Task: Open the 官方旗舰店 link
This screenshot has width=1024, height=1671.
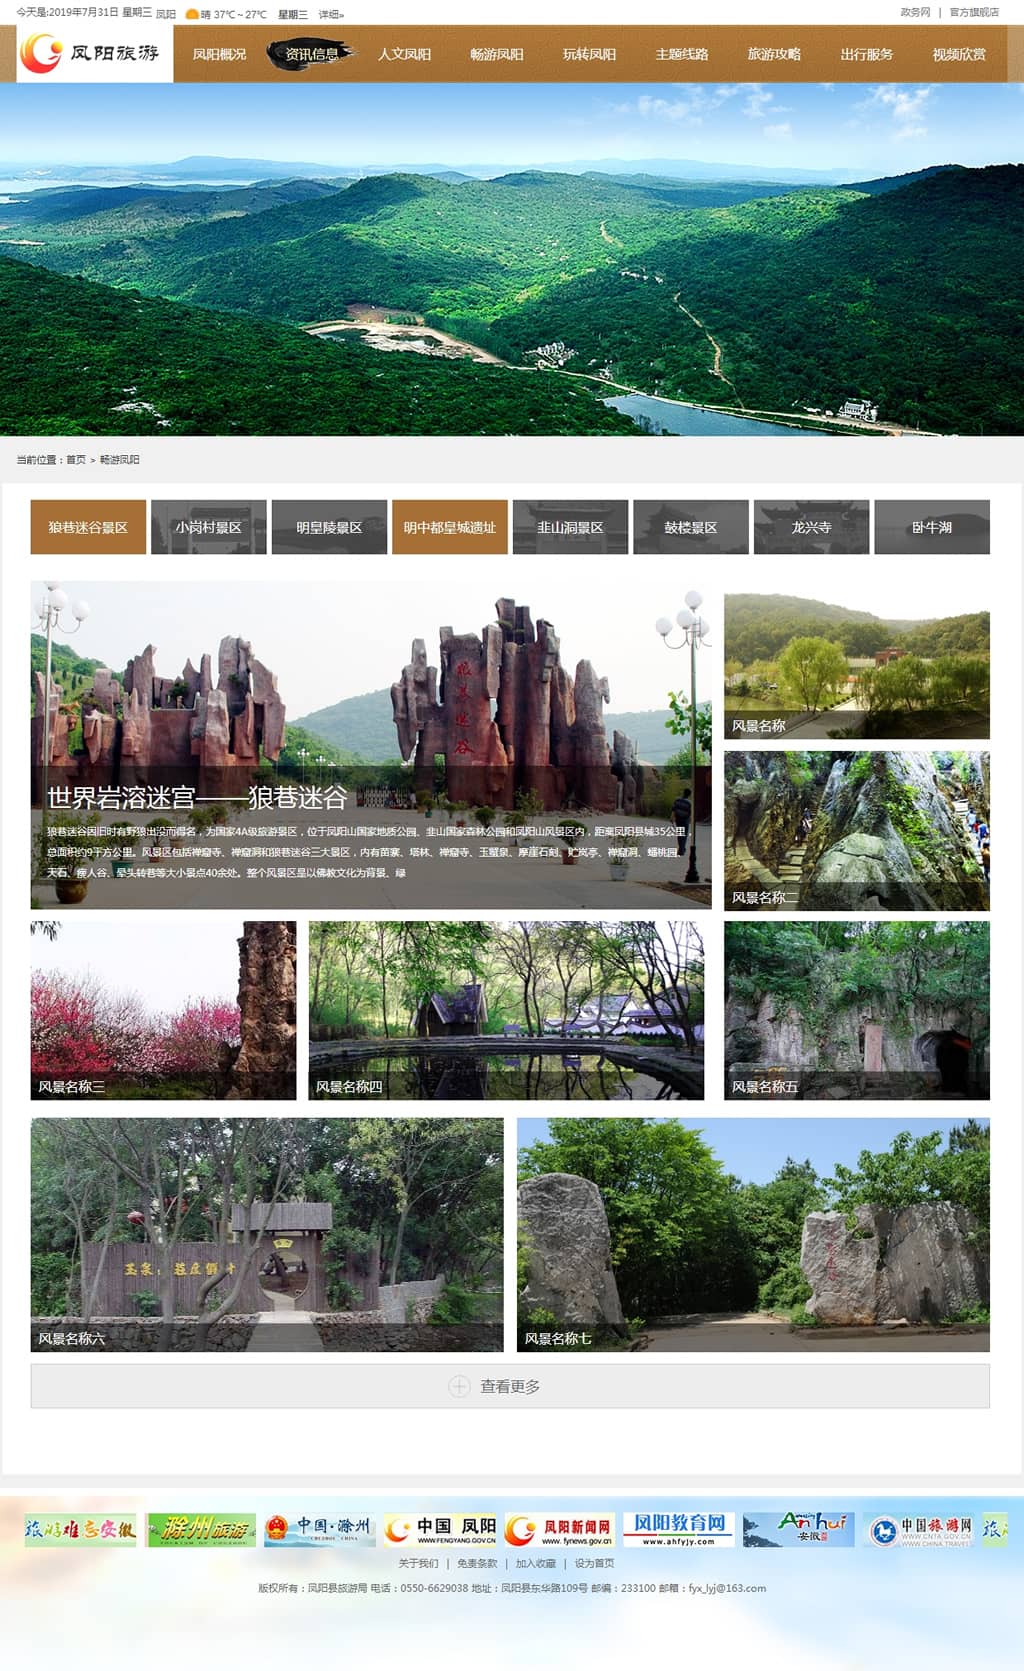Action: [974, 12]
